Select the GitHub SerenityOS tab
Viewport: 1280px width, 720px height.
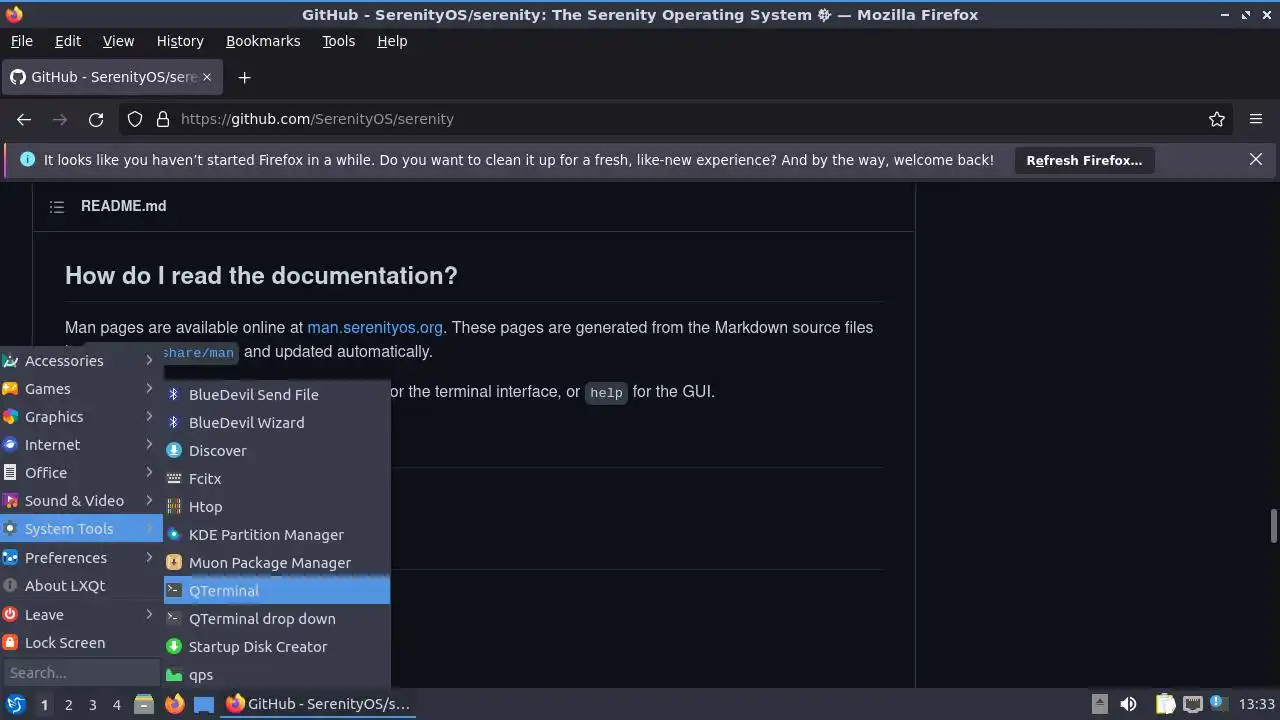pos(112,77)
